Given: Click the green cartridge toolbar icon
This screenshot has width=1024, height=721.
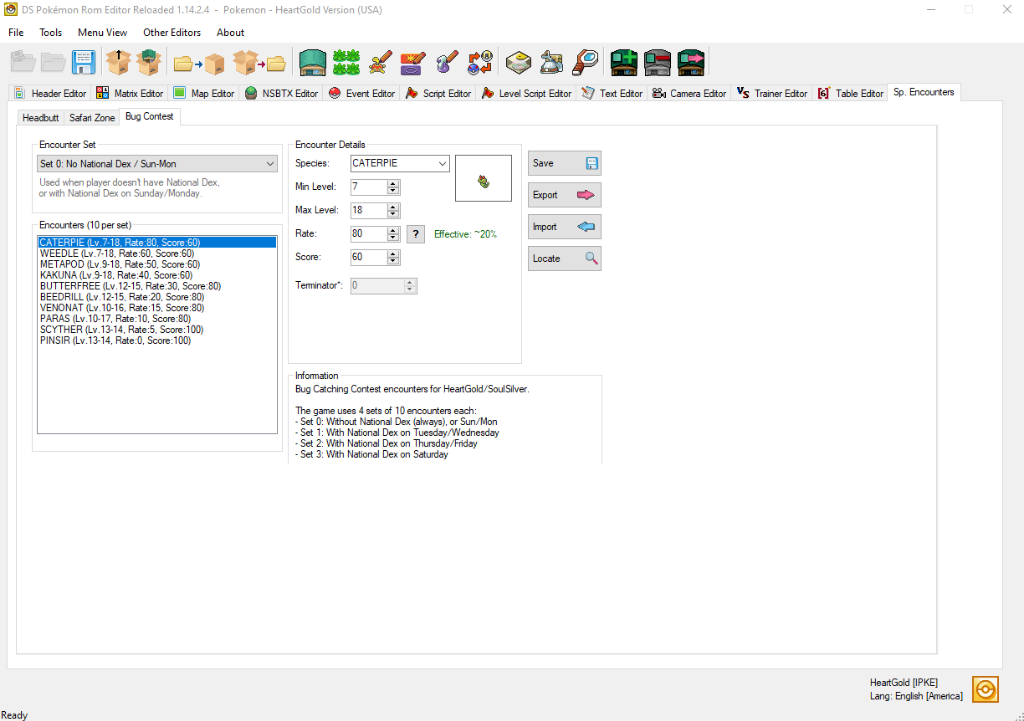Looking at the screenshot, I should pos(623,62).
